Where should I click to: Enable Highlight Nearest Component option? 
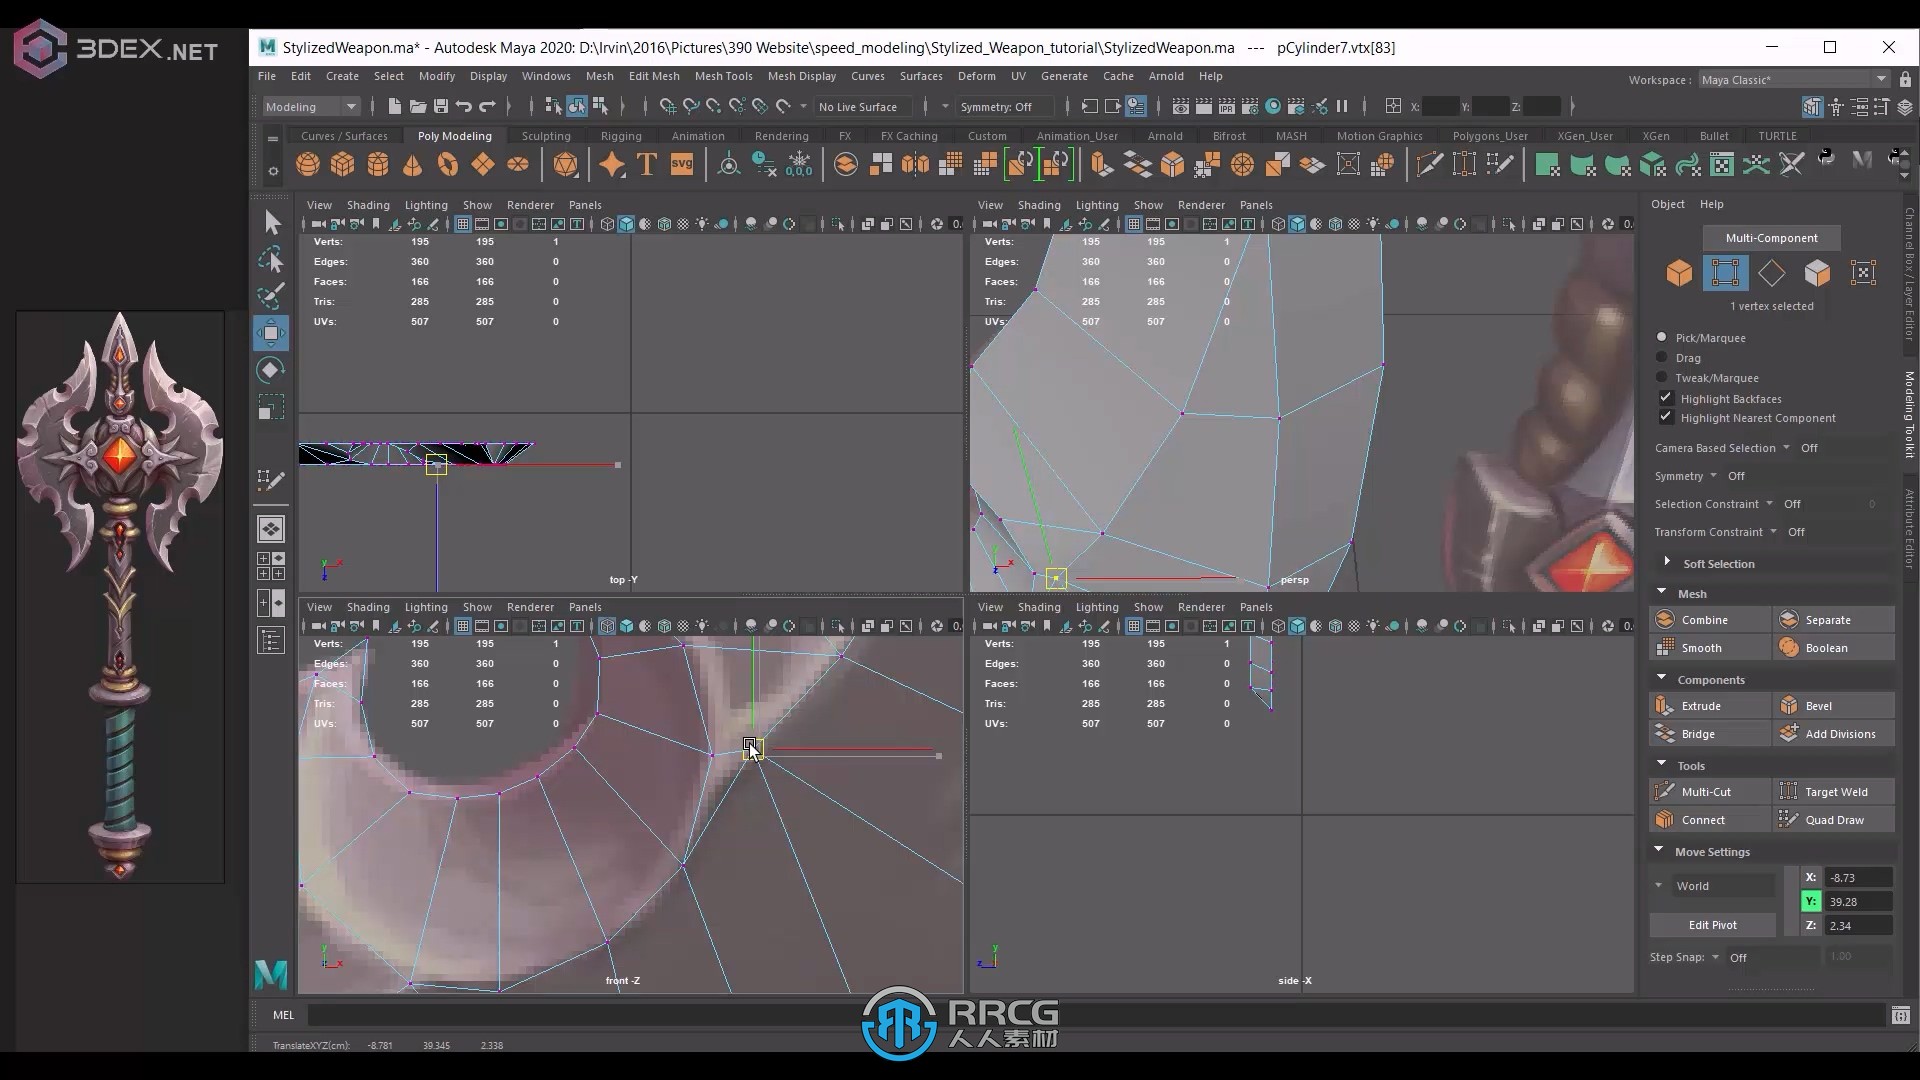coord(1664,418)
